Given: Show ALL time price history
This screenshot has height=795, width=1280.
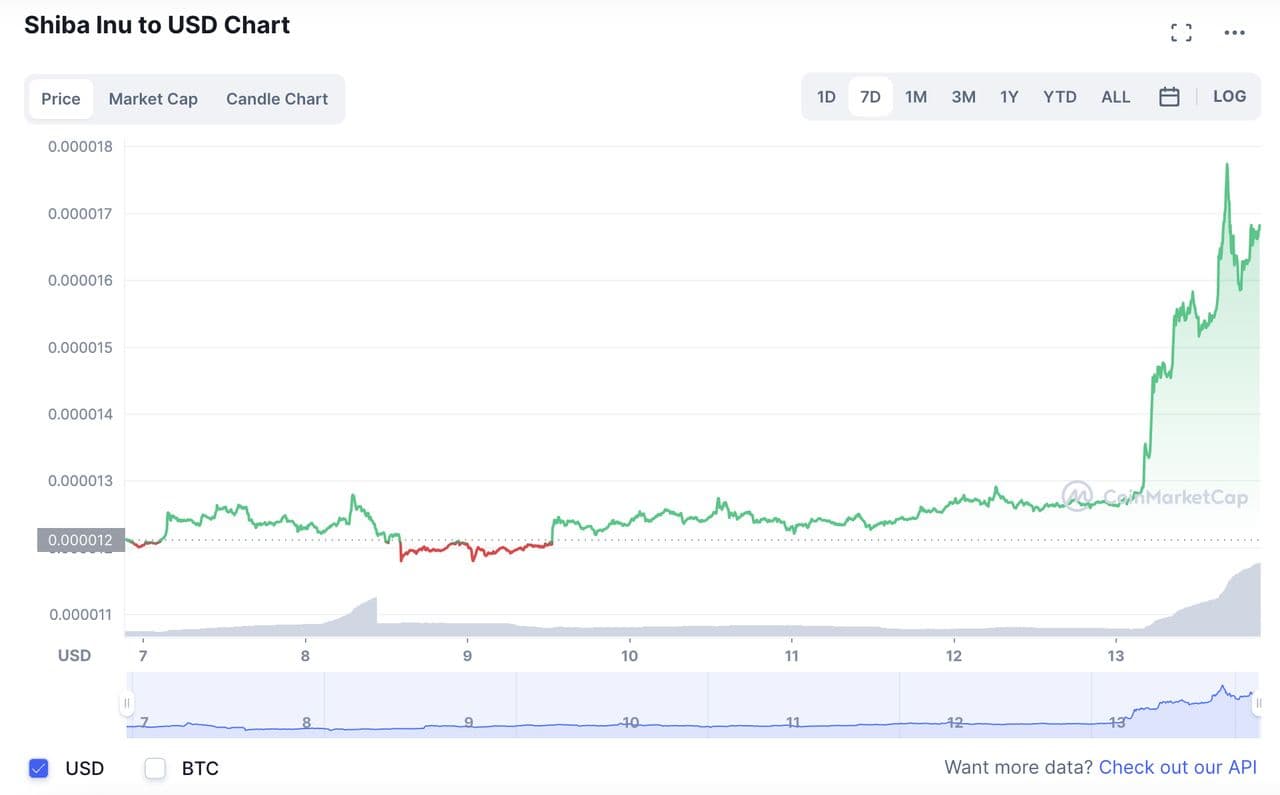Looking at the screenshot, I should point(1115,97).
